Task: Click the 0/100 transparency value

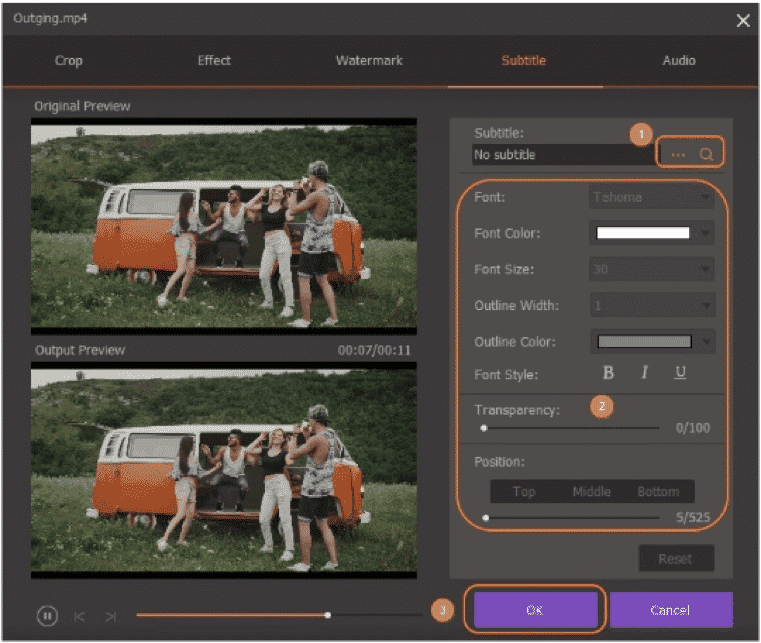Action: [693, 428]
